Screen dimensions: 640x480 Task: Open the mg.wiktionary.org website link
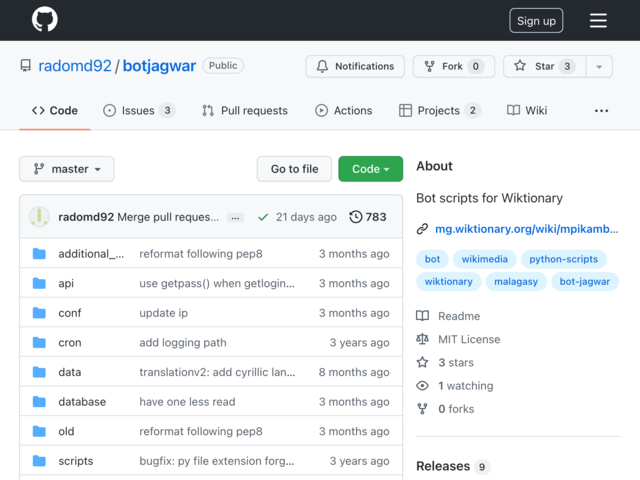click(527, 229)
